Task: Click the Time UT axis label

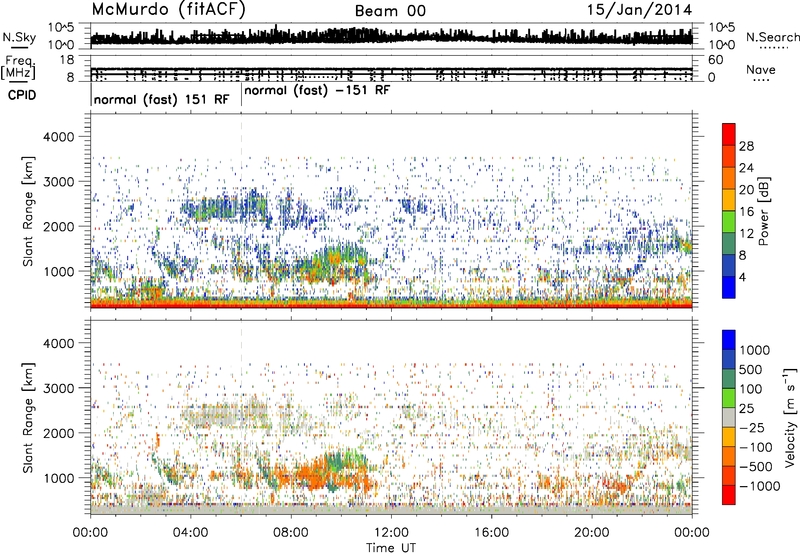Action: [x=391, y=548]
